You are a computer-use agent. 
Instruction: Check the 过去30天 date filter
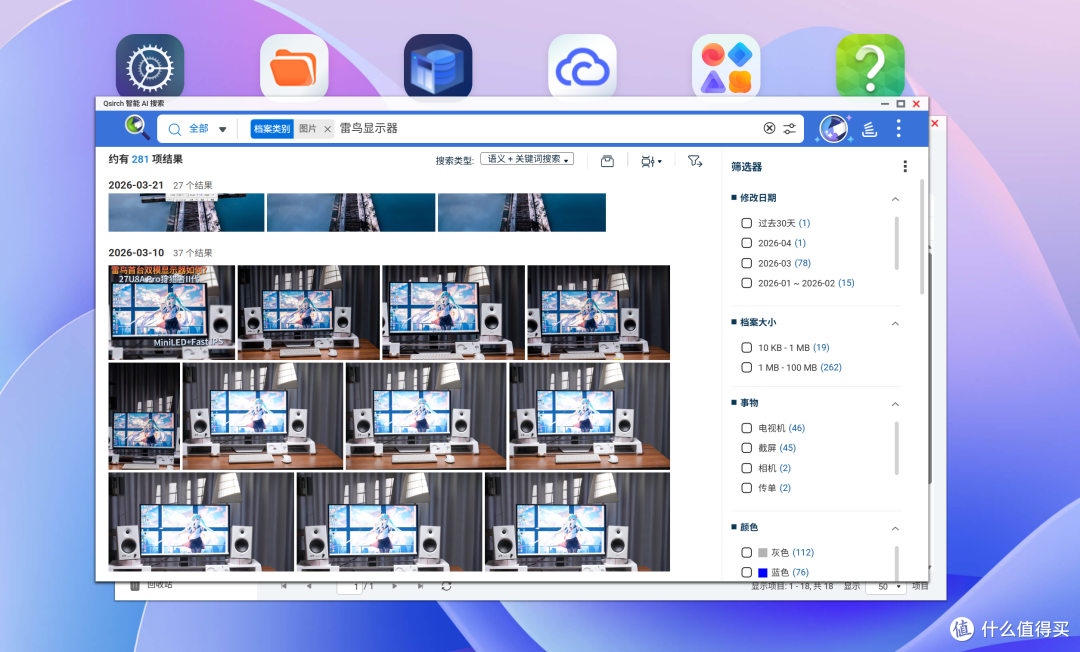(746, 223)
